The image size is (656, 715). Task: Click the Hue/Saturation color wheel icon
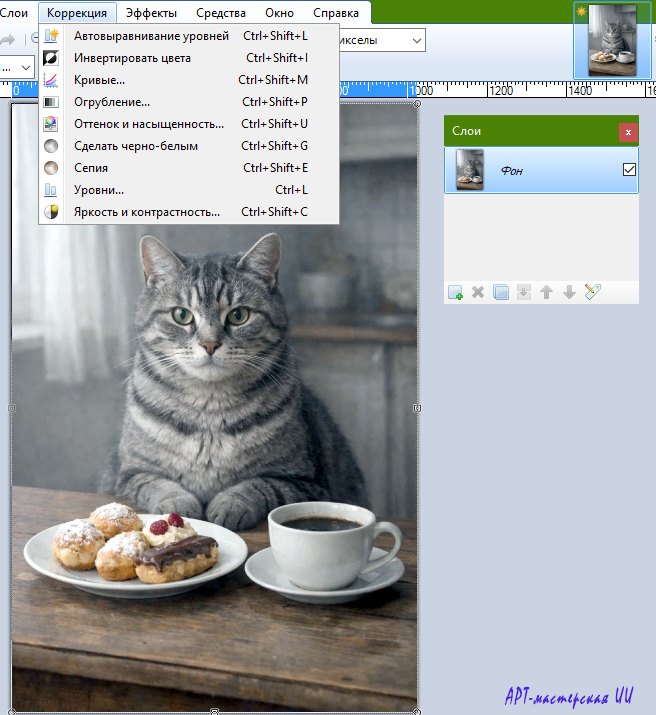51,124
